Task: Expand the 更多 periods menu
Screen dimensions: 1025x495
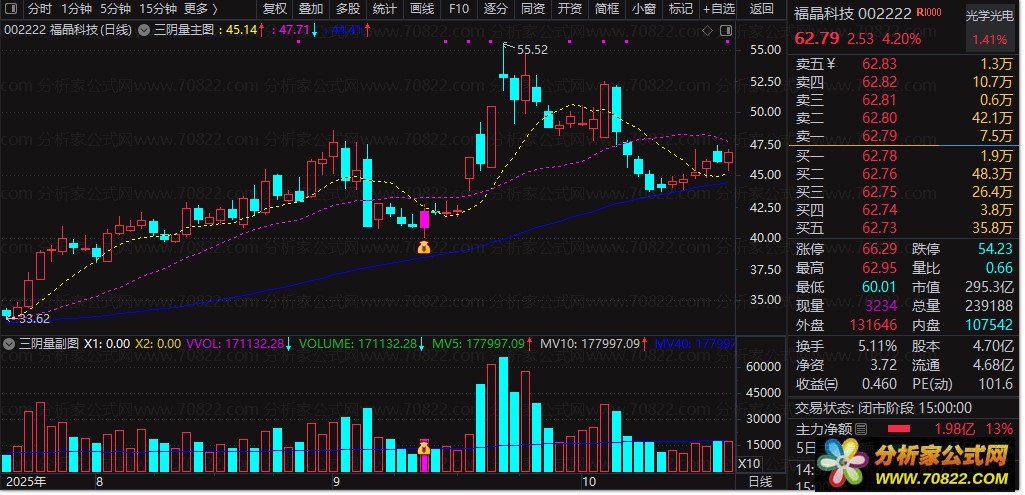Action: click(201, 9)
